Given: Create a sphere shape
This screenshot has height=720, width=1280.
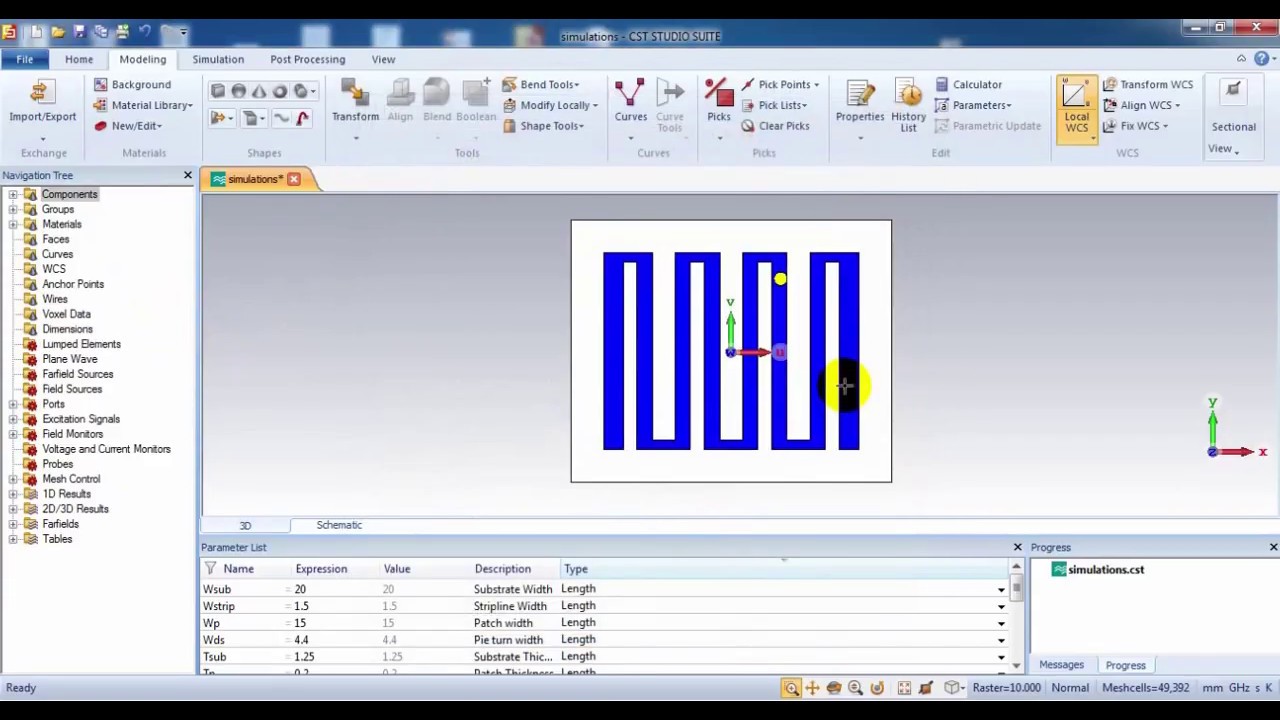Looking at the screenshot, I should [x=238, y=91].
